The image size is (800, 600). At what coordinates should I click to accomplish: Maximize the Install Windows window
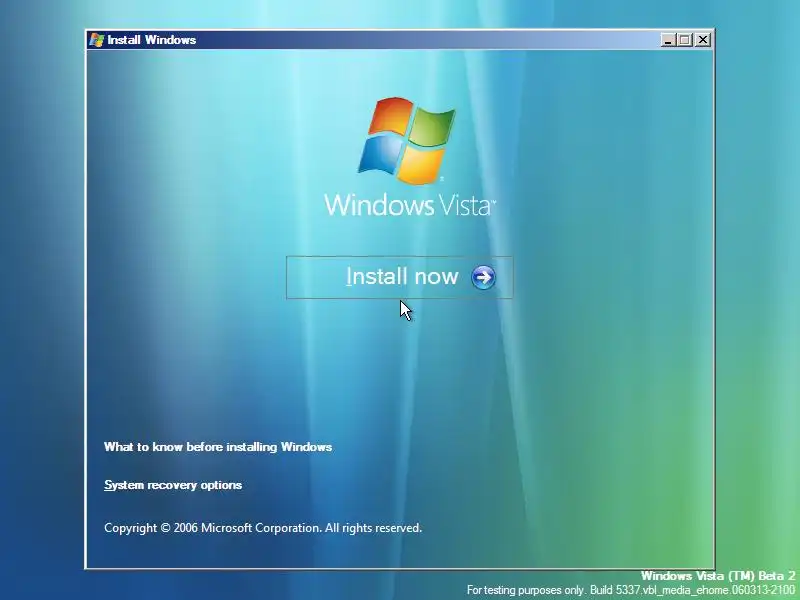pos(685,40)
